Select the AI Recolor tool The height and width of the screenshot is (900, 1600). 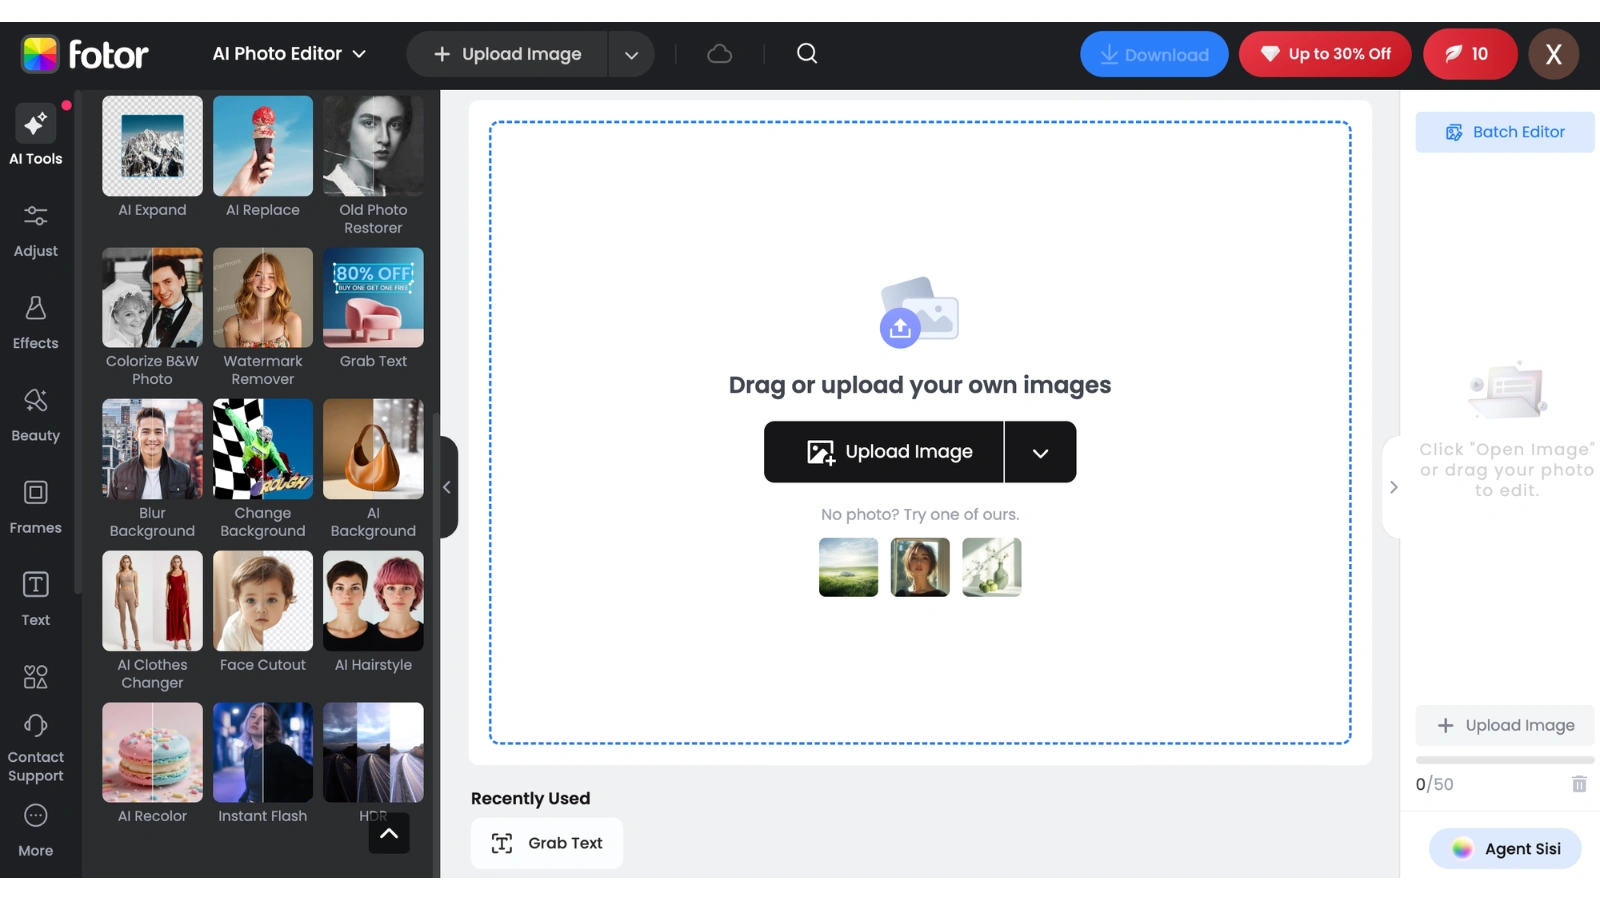click(x=152, y=763)
